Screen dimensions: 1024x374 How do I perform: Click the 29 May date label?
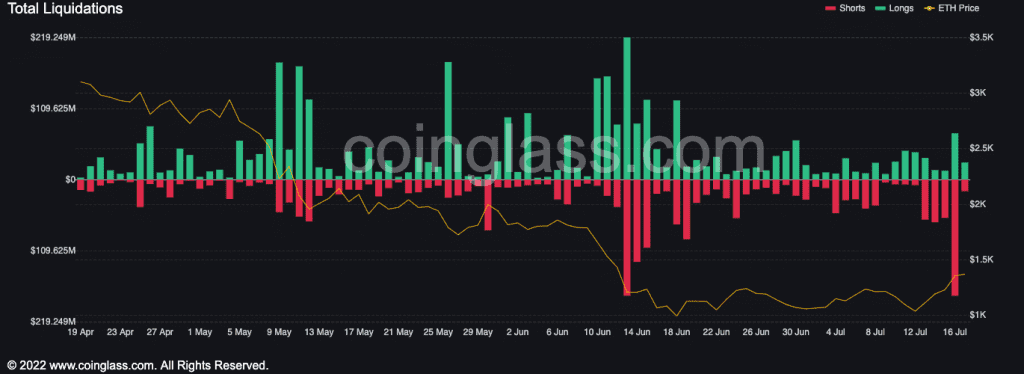[478, 332]
